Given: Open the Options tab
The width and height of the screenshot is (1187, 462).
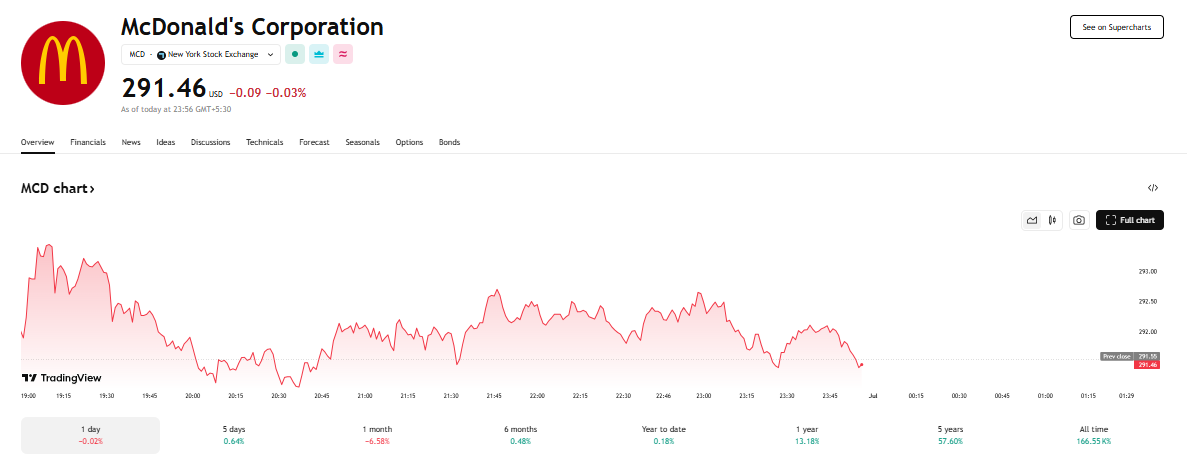Looking at the screenshot, I should tap(410, 142).
